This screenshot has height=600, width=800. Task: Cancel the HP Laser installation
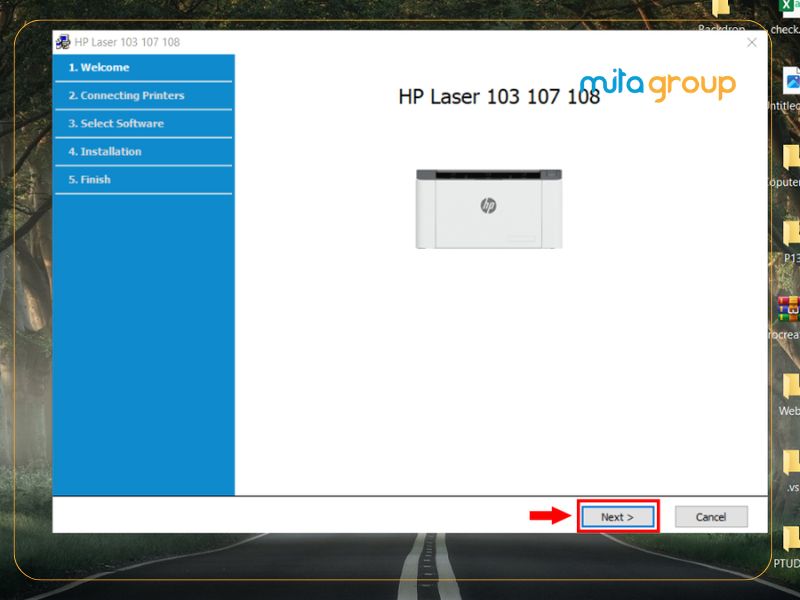pos(711,517)
